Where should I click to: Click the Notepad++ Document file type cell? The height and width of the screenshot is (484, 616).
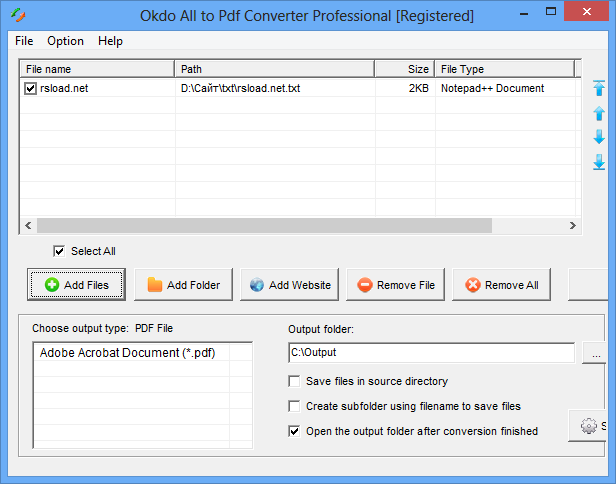[x=492, y=88]
